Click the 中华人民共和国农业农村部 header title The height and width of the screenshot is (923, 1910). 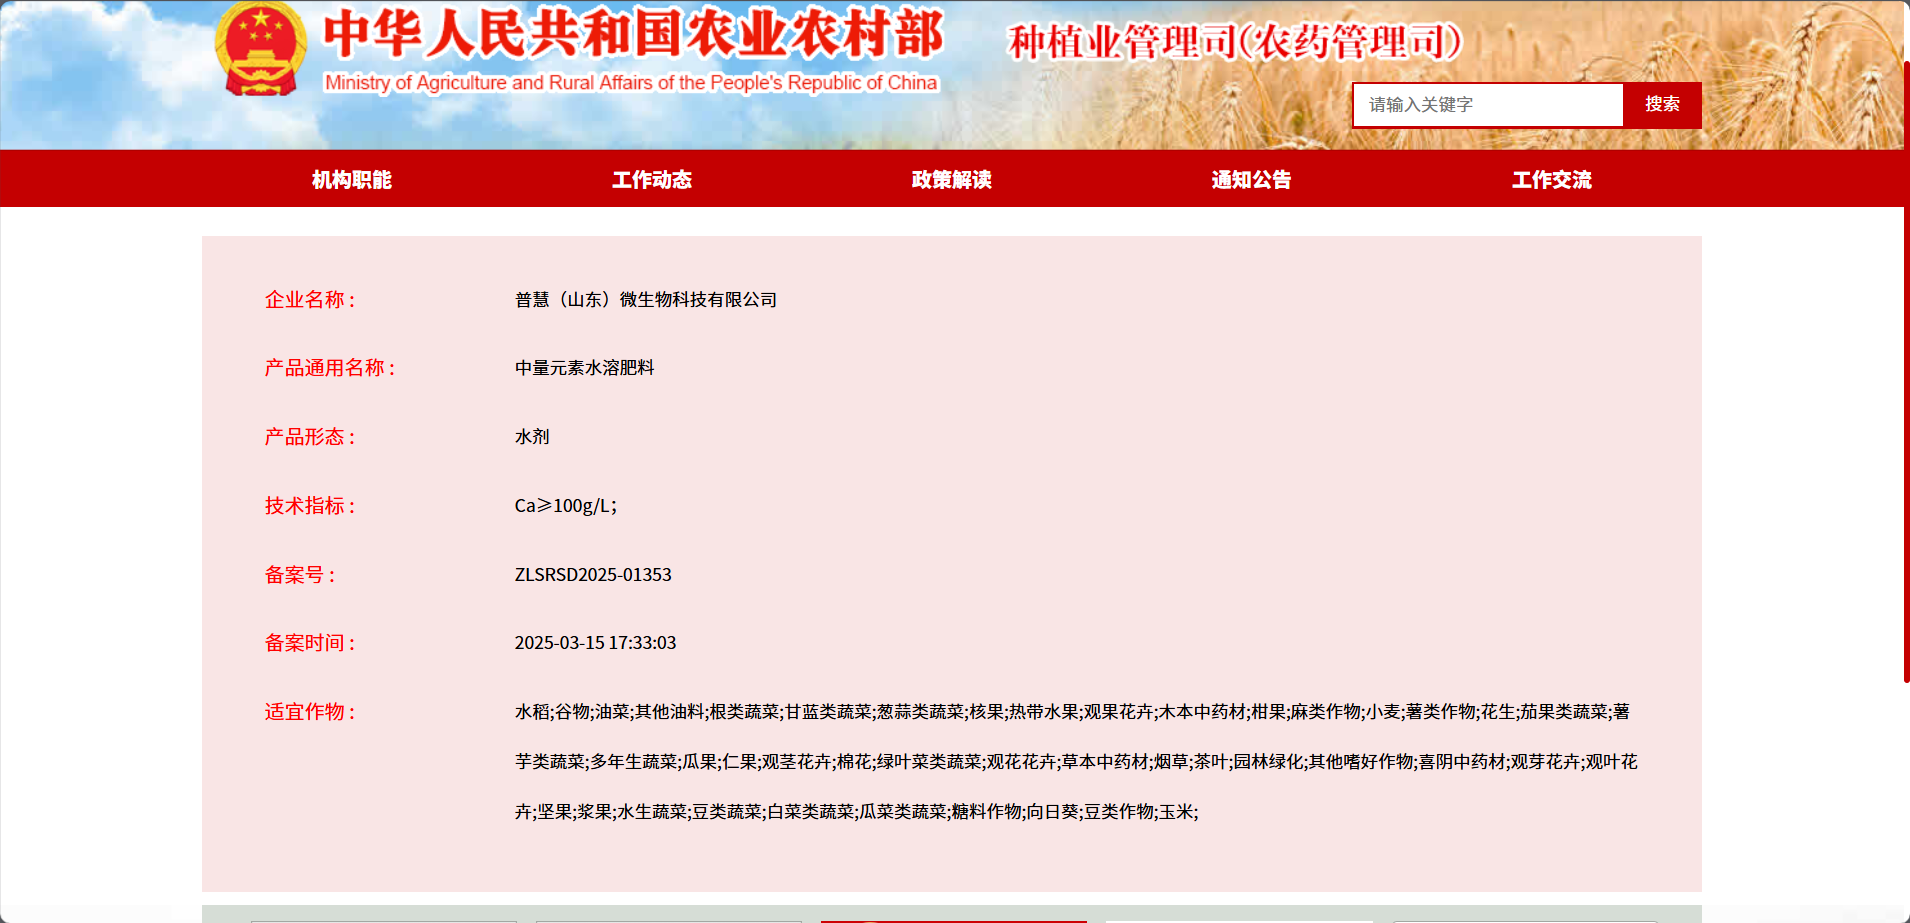[632, 34]
